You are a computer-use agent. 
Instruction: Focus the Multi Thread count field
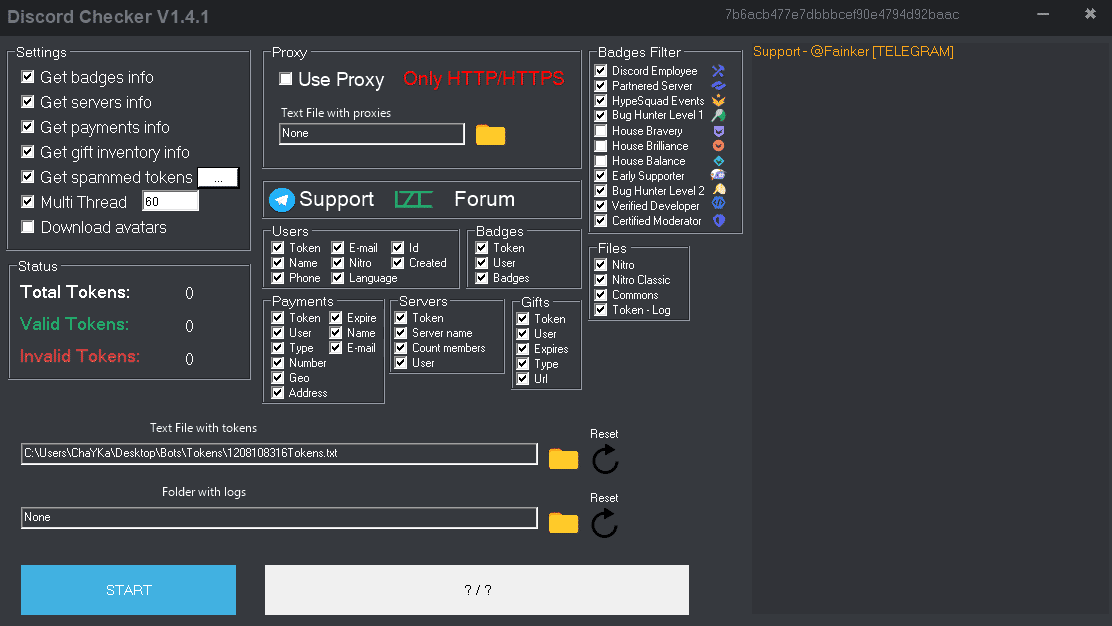tap(170, 201)
